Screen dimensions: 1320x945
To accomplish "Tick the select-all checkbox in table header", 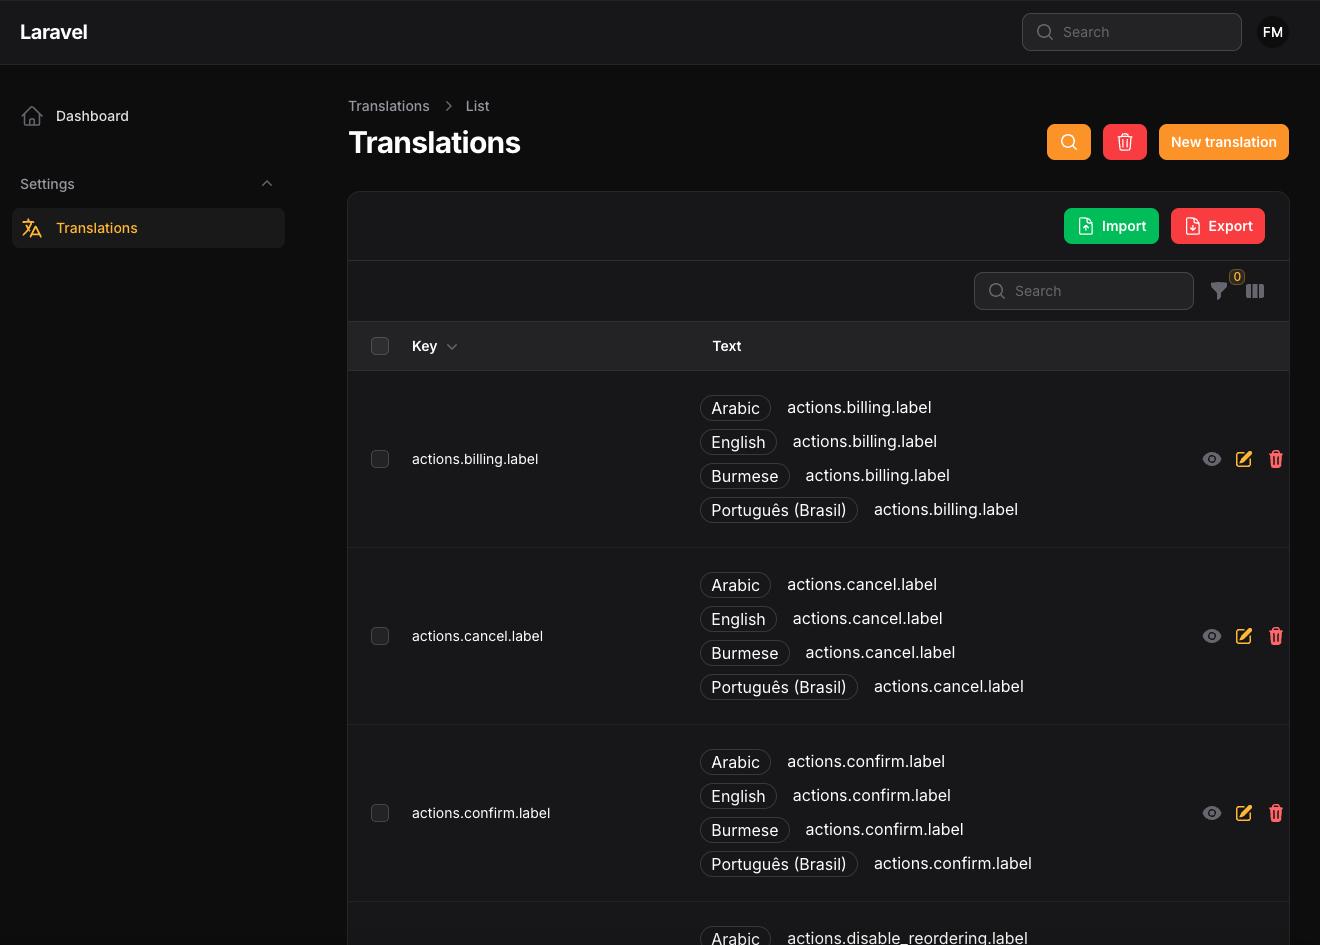I will 380,346.
